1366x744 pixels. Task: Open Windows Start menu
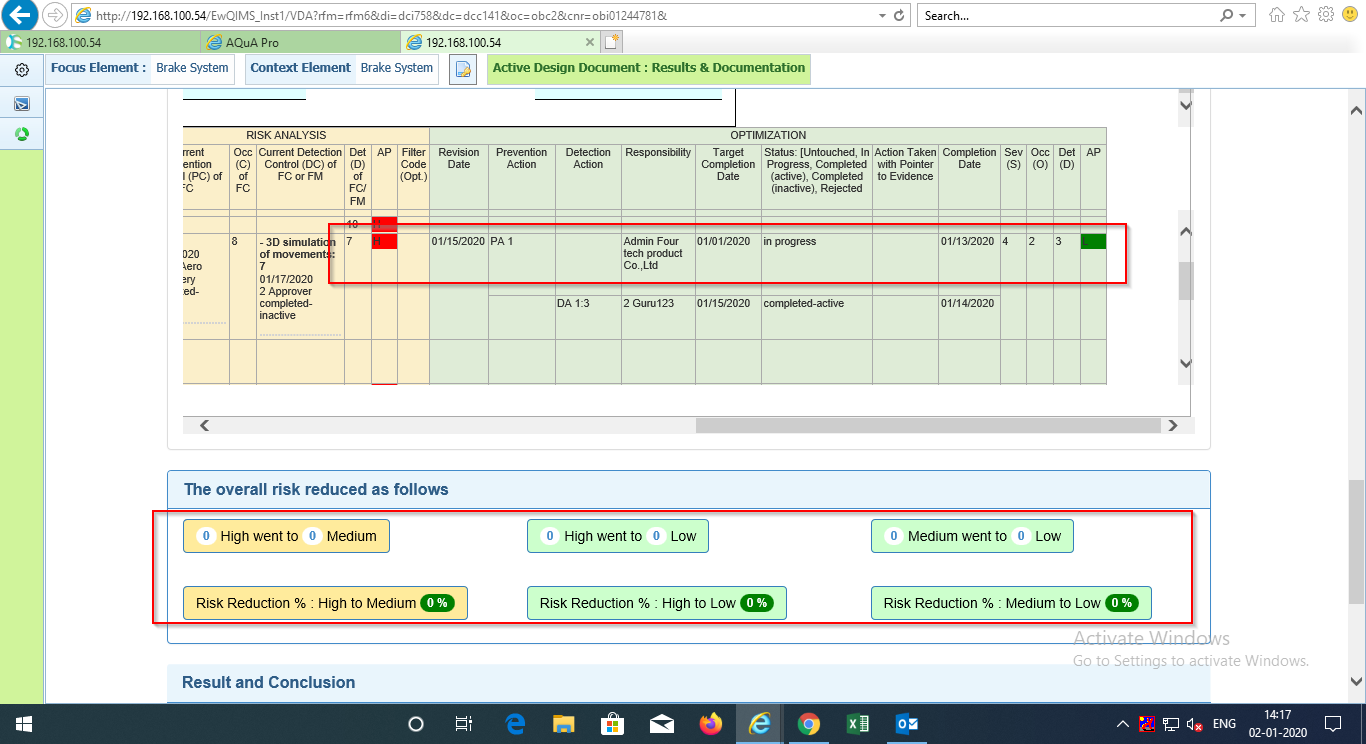point(23,723)
